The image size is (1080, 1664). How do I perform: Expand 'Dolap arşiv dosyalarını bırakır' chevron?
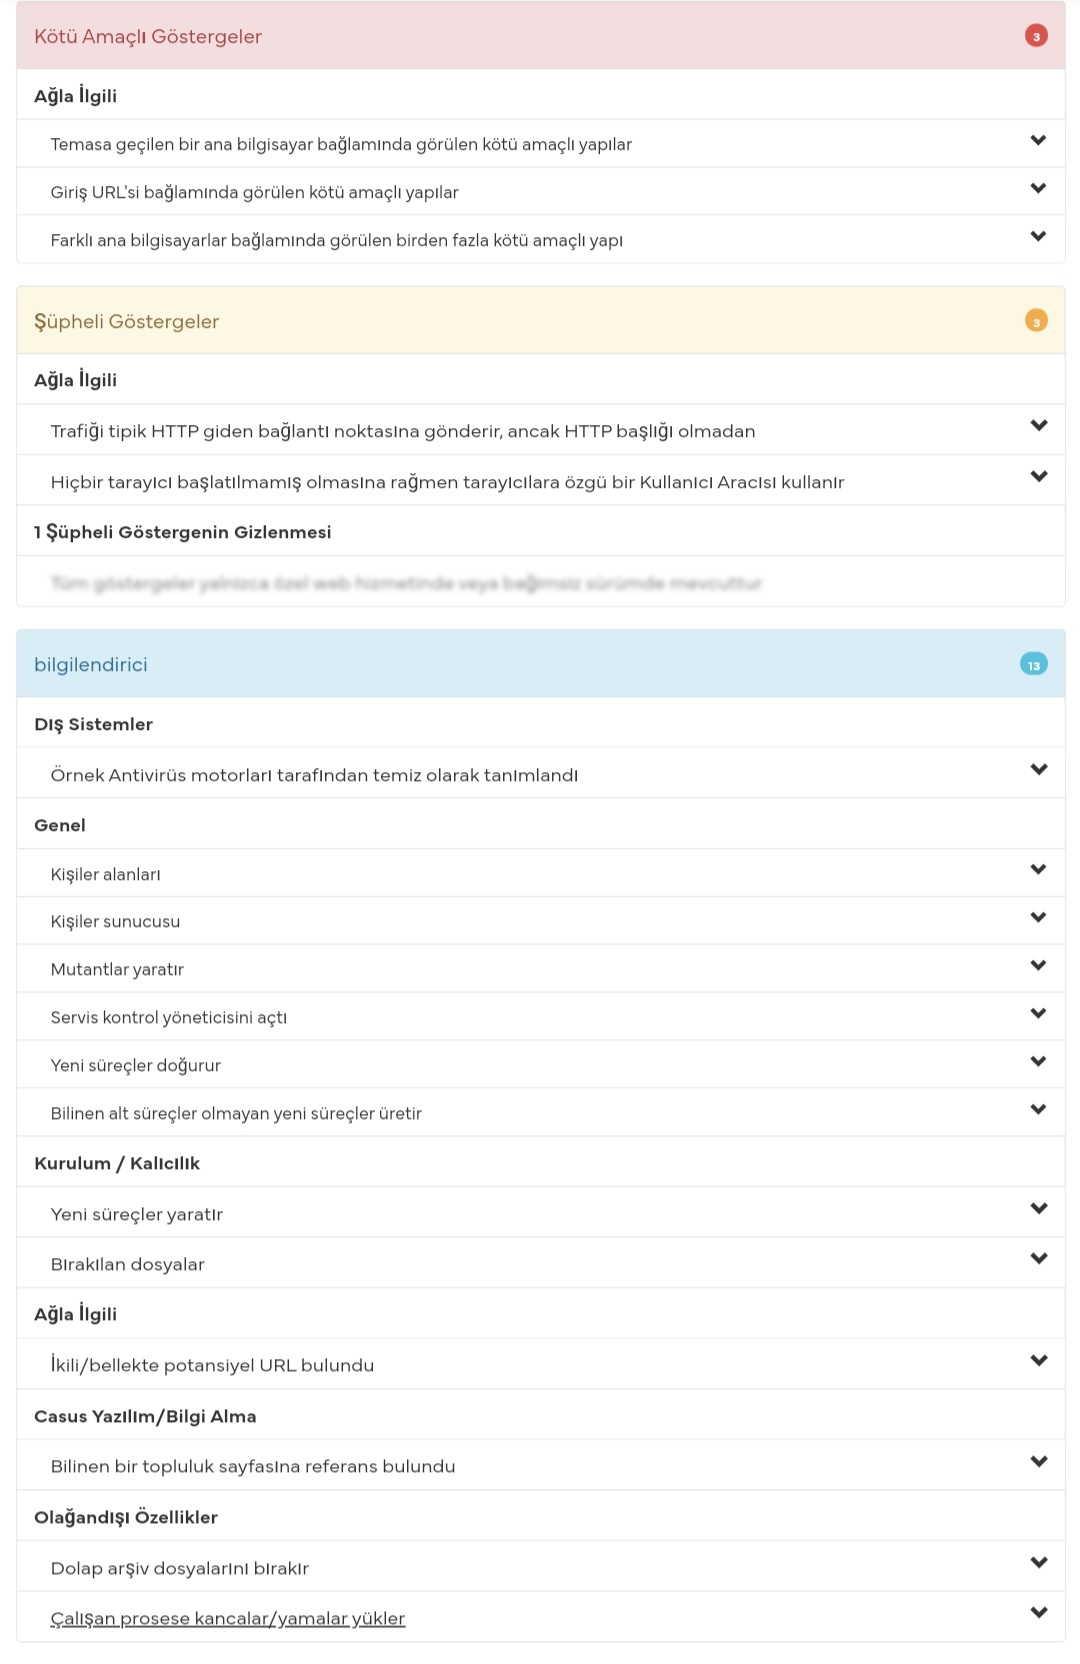pyautogui.click(x=1039, y=1563)
